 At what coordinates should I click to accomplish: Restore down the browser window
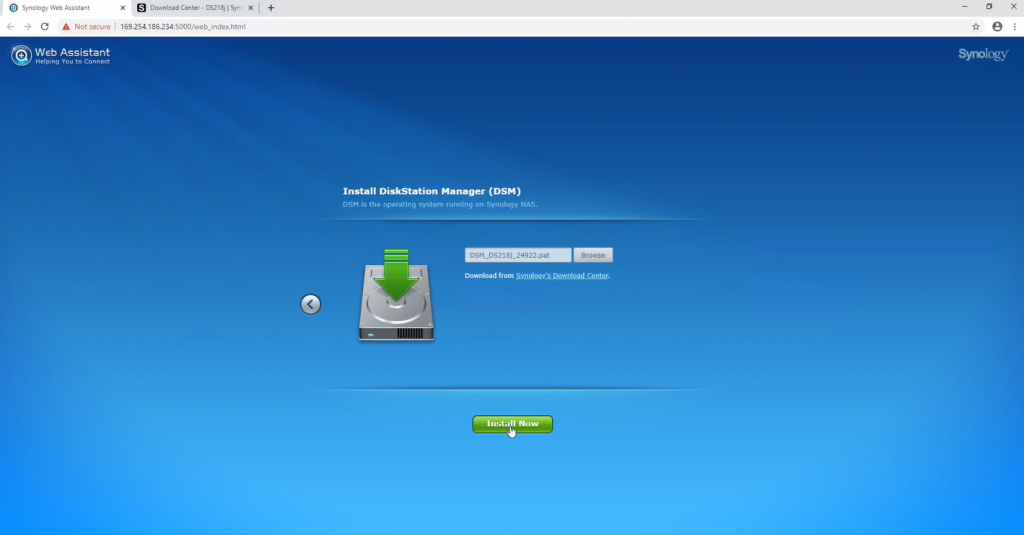[989, 7]
